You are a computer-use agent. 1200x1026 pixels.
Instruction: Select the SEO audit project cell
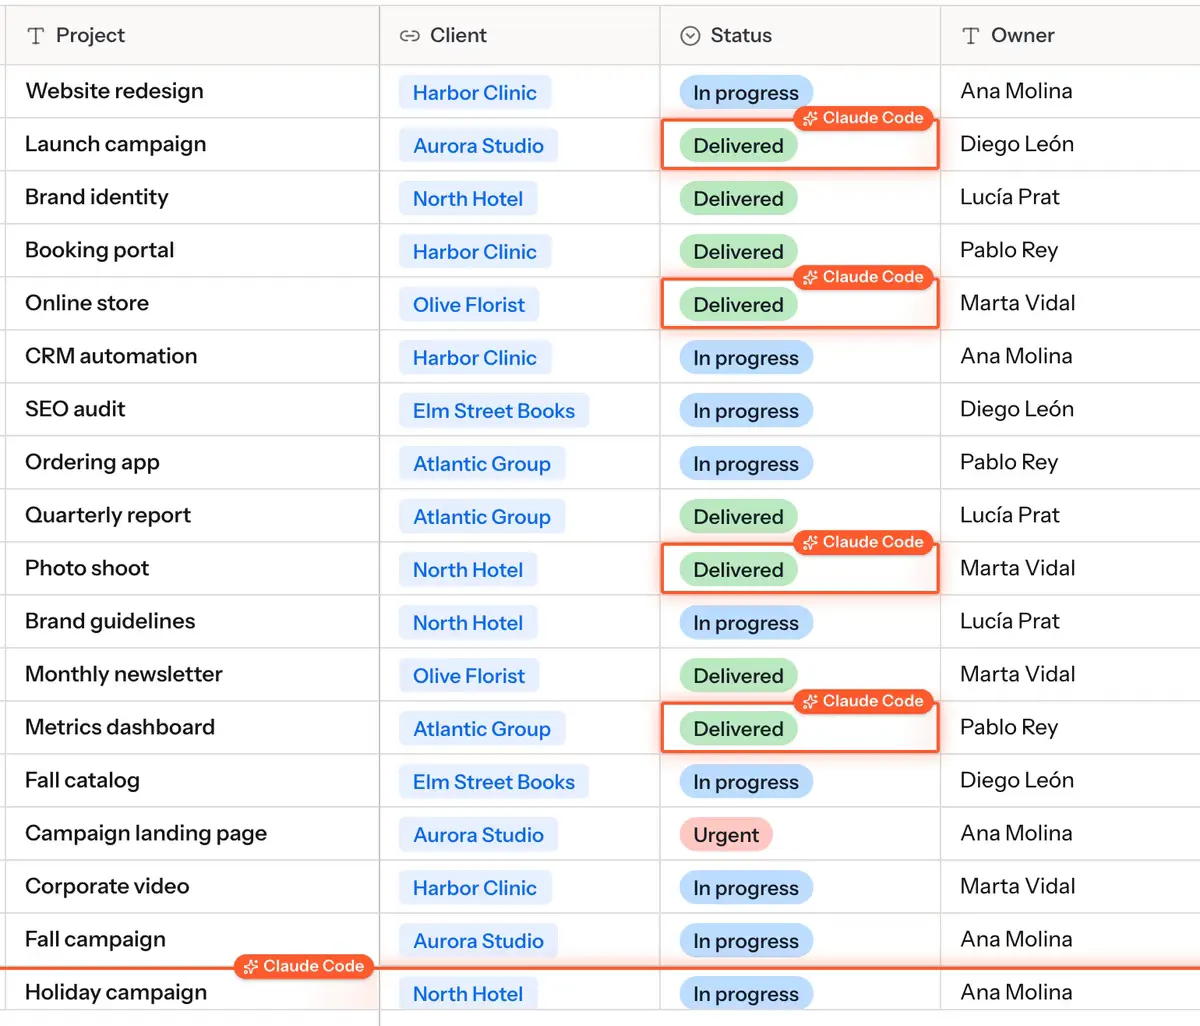point(192,410)
